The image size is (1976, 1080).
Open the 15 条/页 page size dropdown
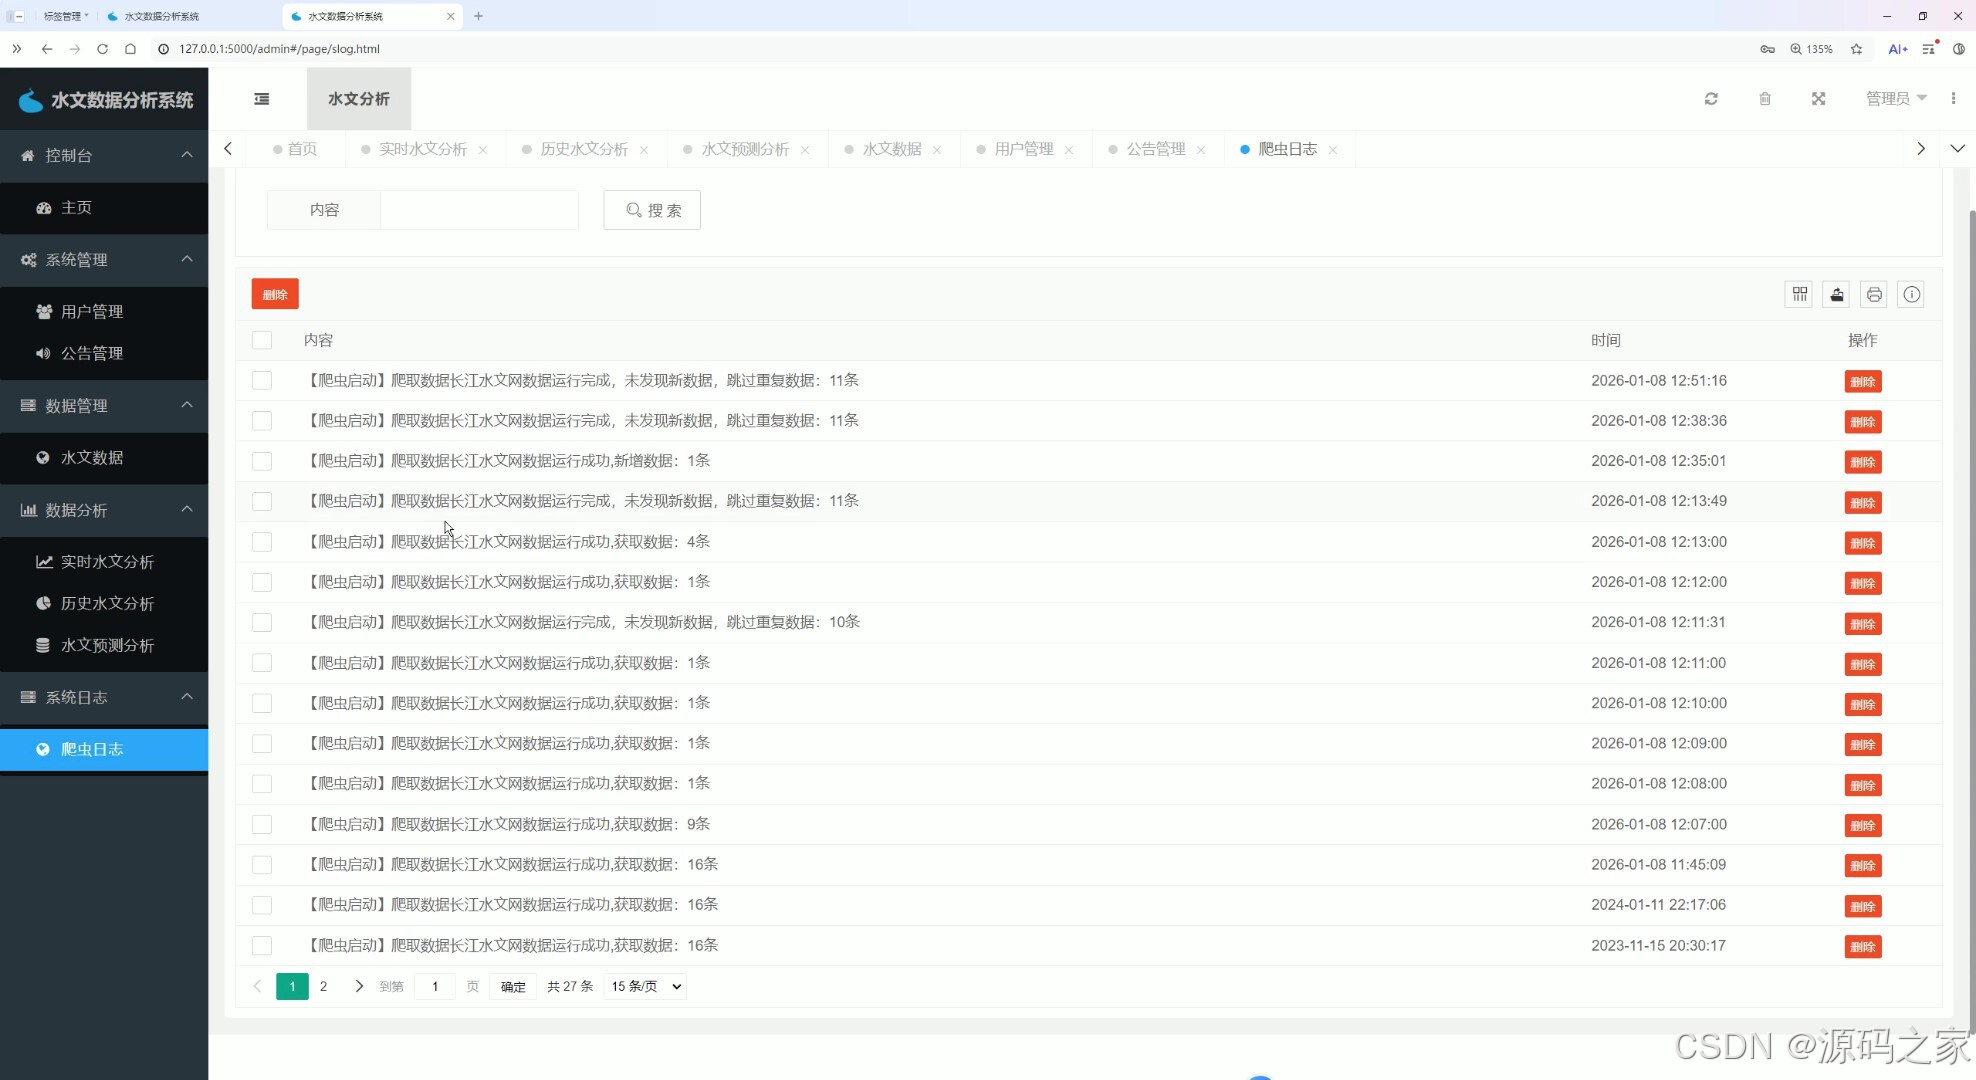(645, 986)
